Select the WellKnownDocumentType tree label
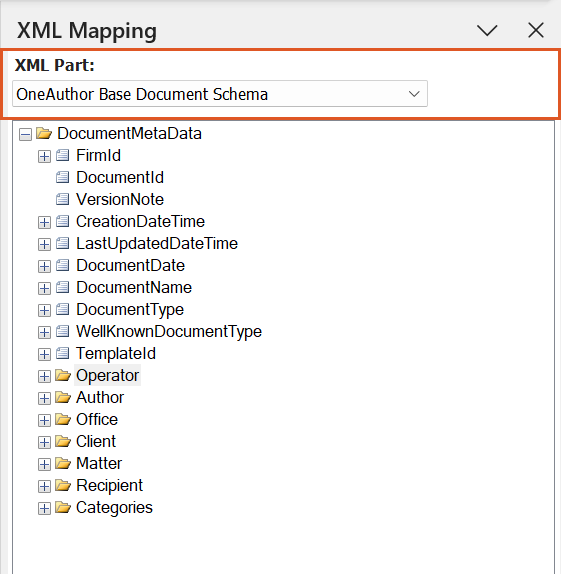Viewport: 561px width, 574px height. (x=169, y=332)
